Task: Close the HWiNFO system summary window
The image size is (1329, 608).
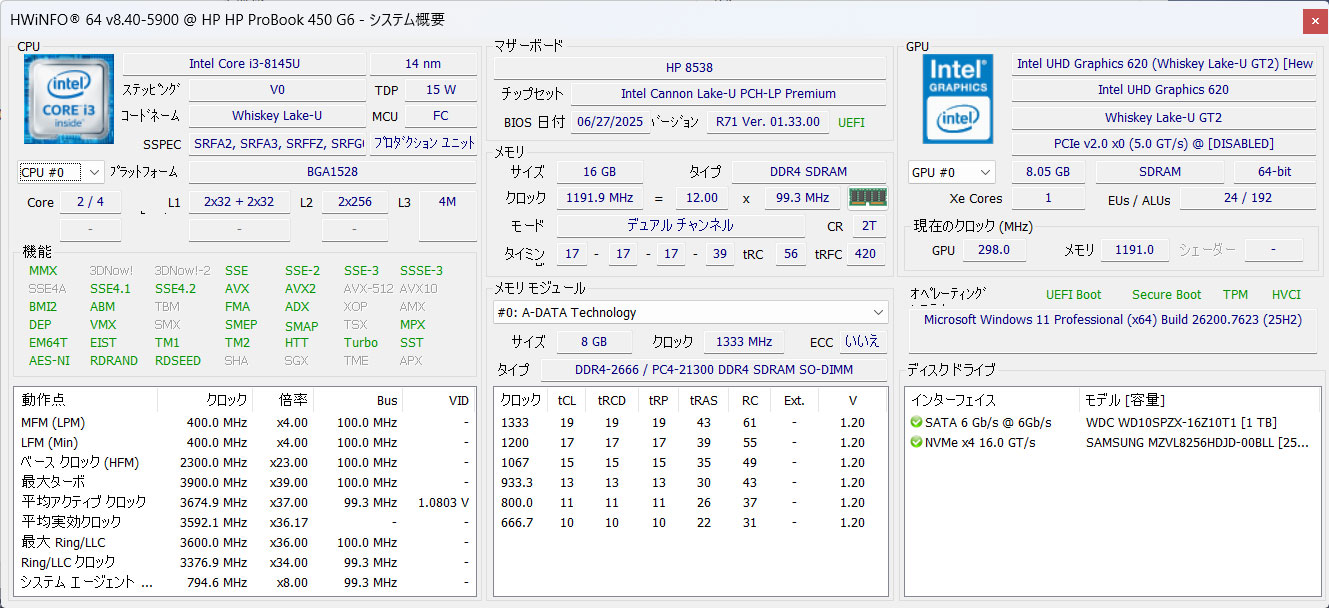Action: click(1315, 20)
